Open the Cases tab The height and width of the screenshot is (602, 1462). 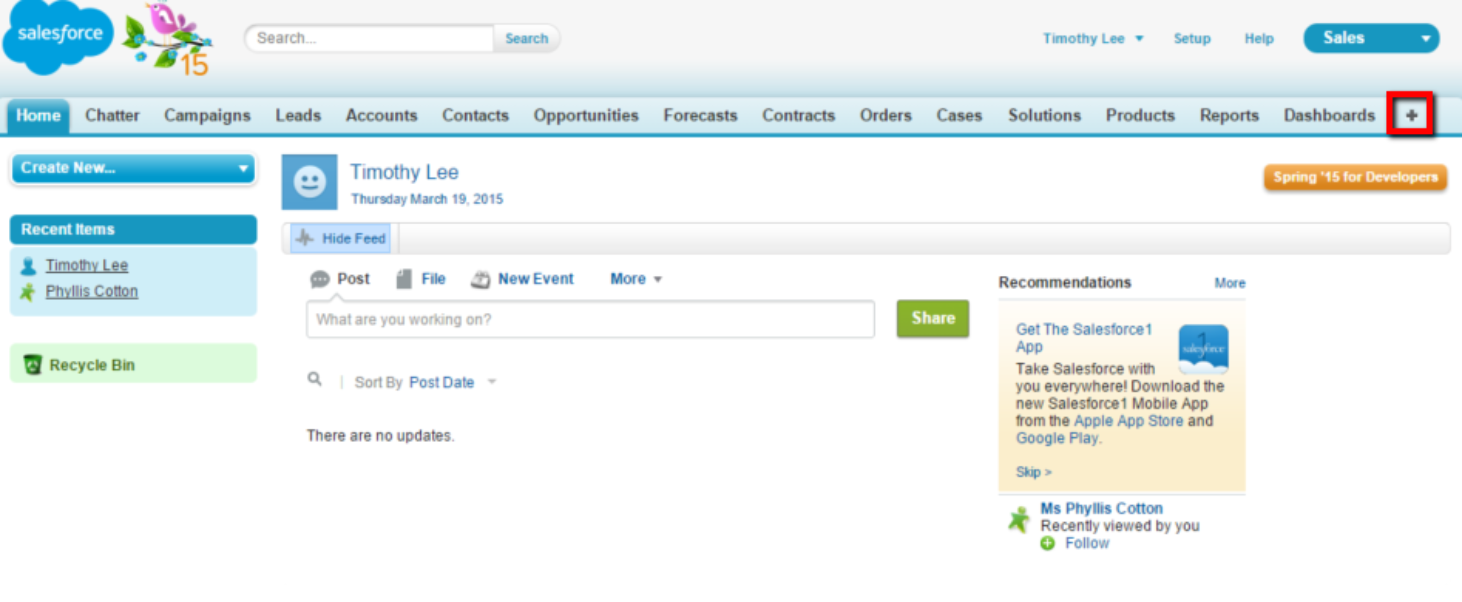click(x=959, y=116)
